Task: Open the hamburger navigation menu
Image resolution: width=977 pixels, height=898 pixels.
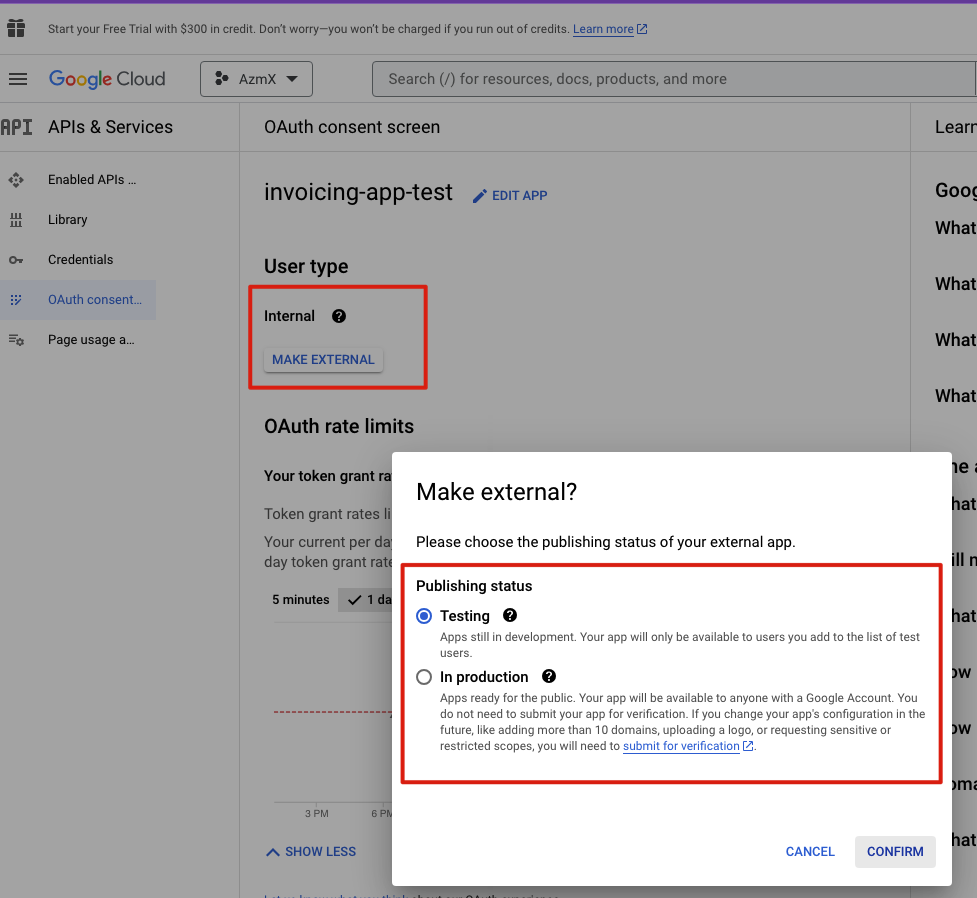Action: tap(17, 79)
